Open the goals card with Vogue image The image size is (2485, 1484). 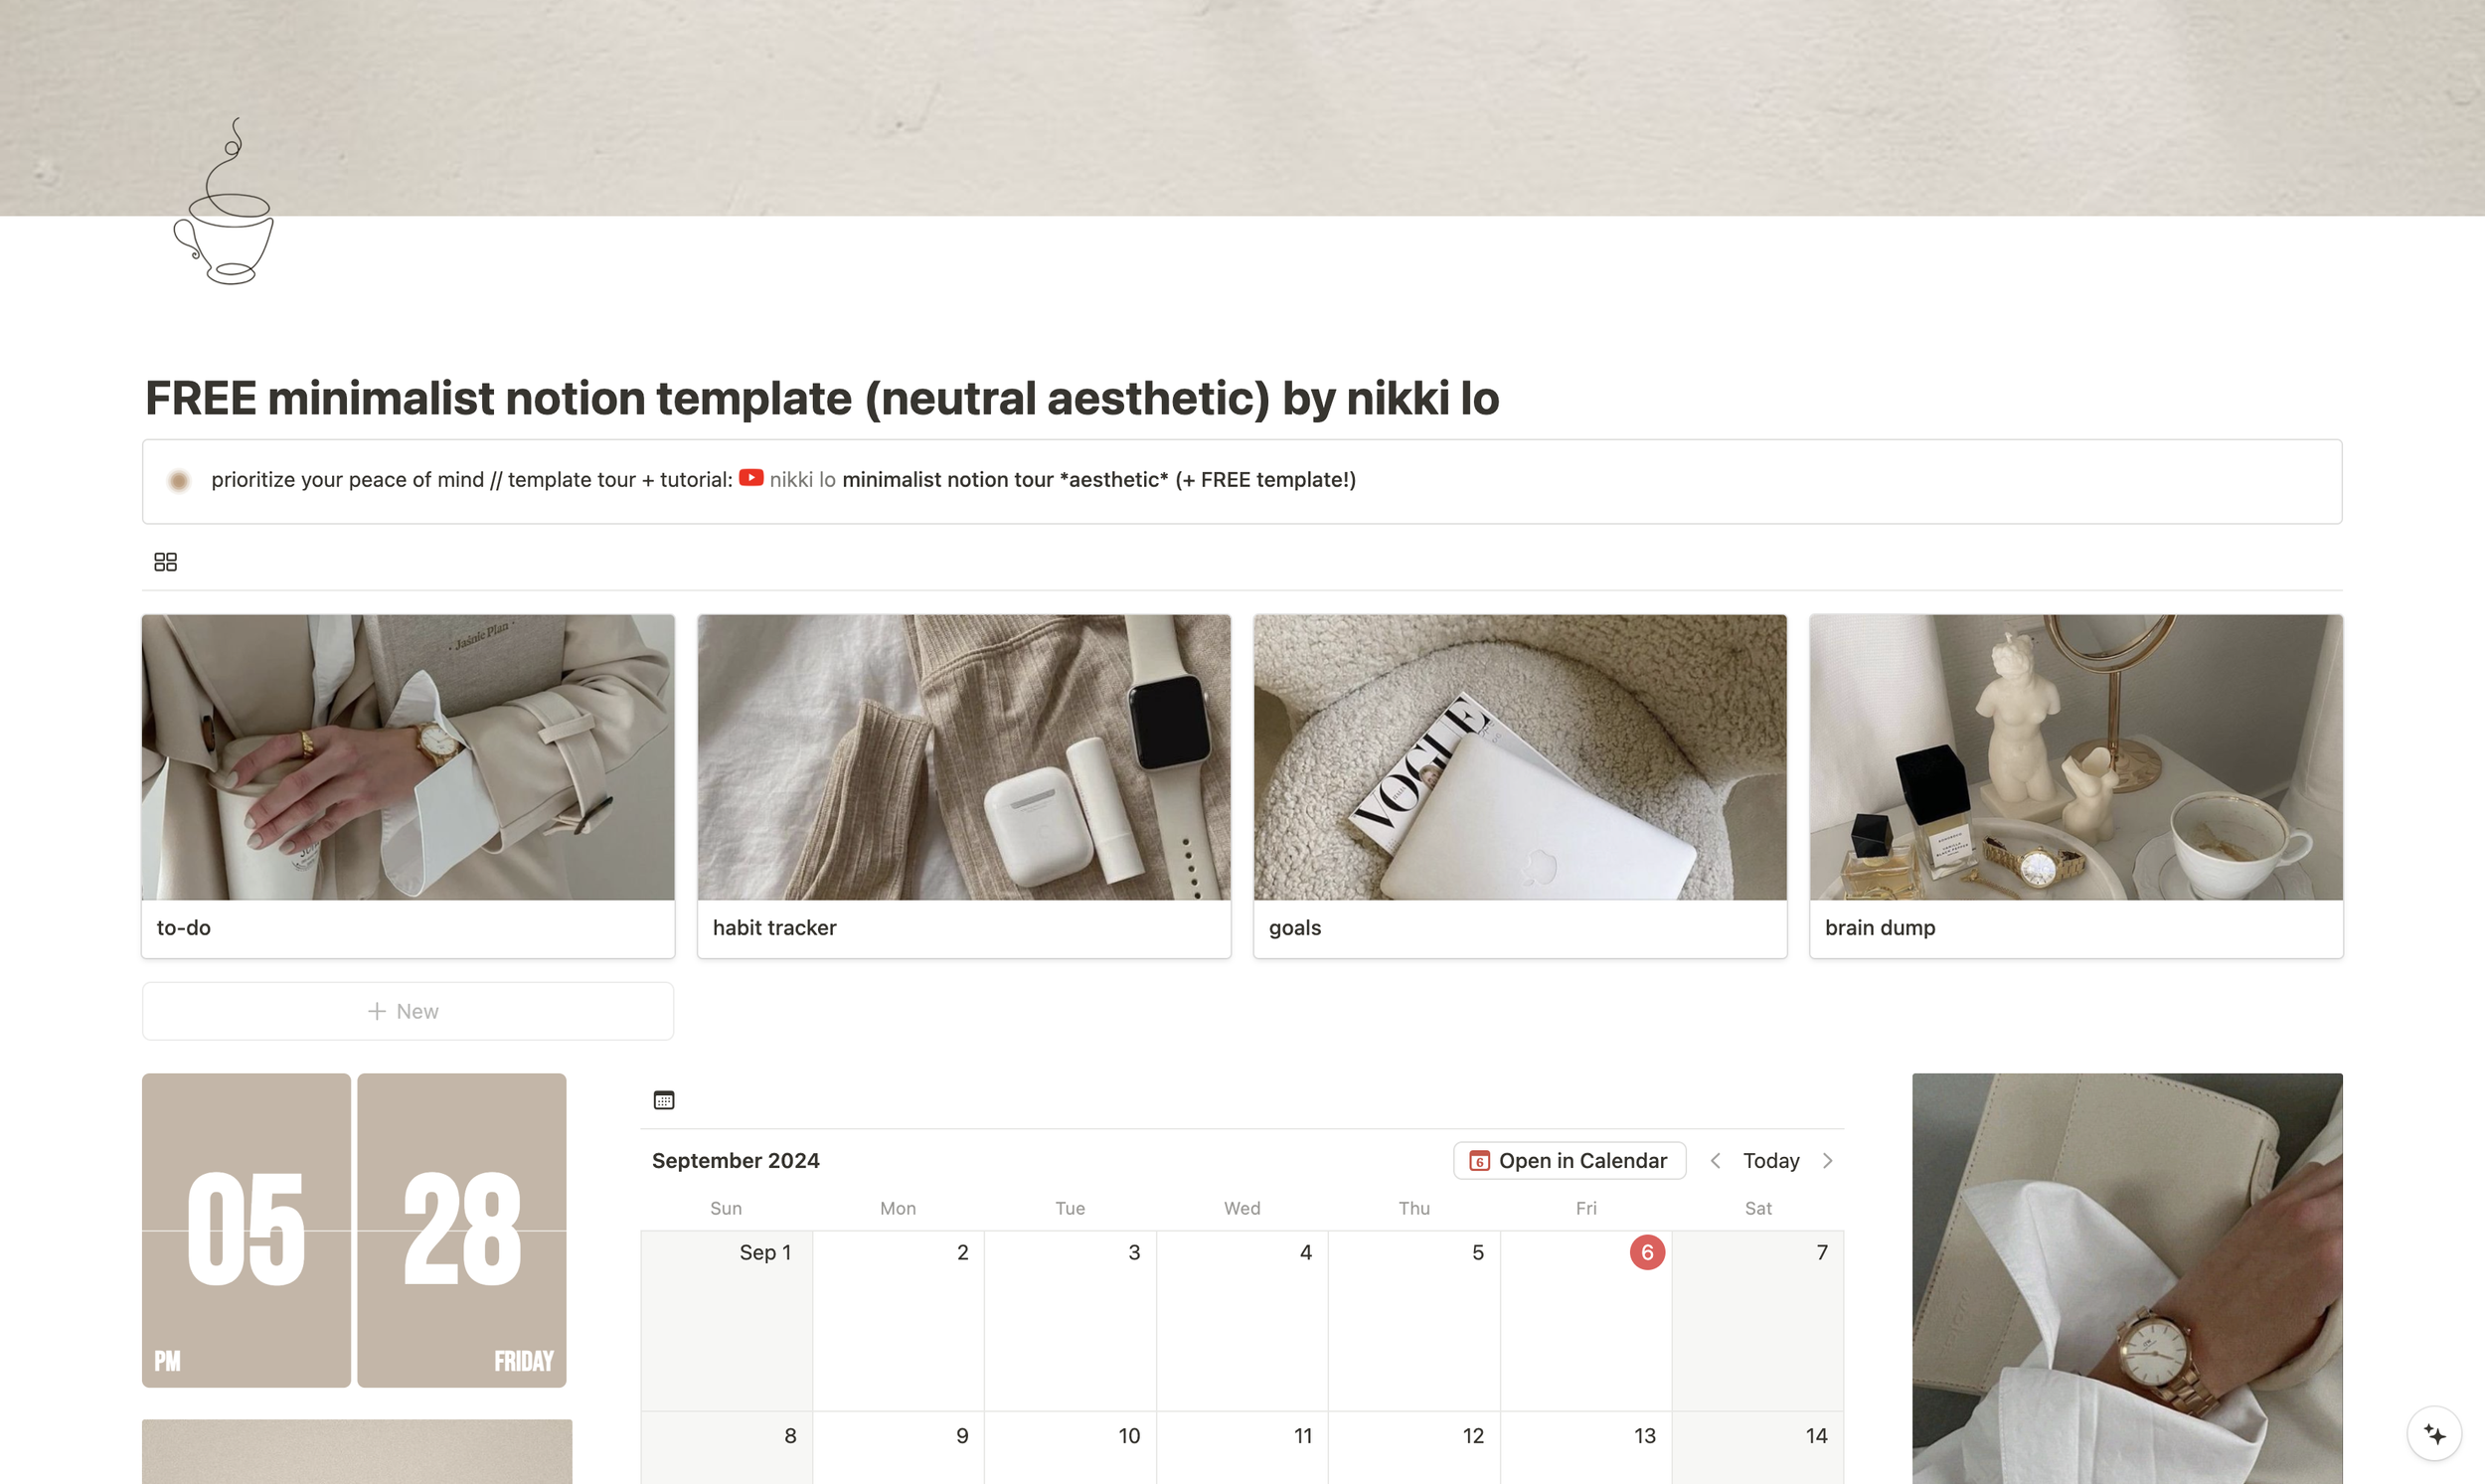[1520, 786]
